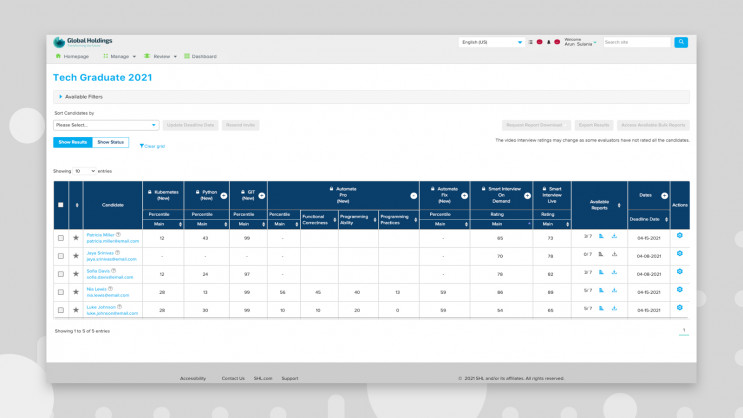Expand the Python (New) column group

pos(224,196)
